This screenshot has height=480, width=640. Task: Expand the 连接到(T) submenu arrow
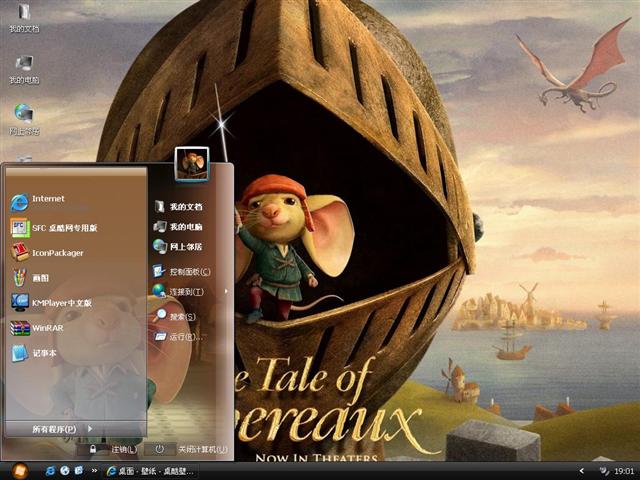(226, 291)
